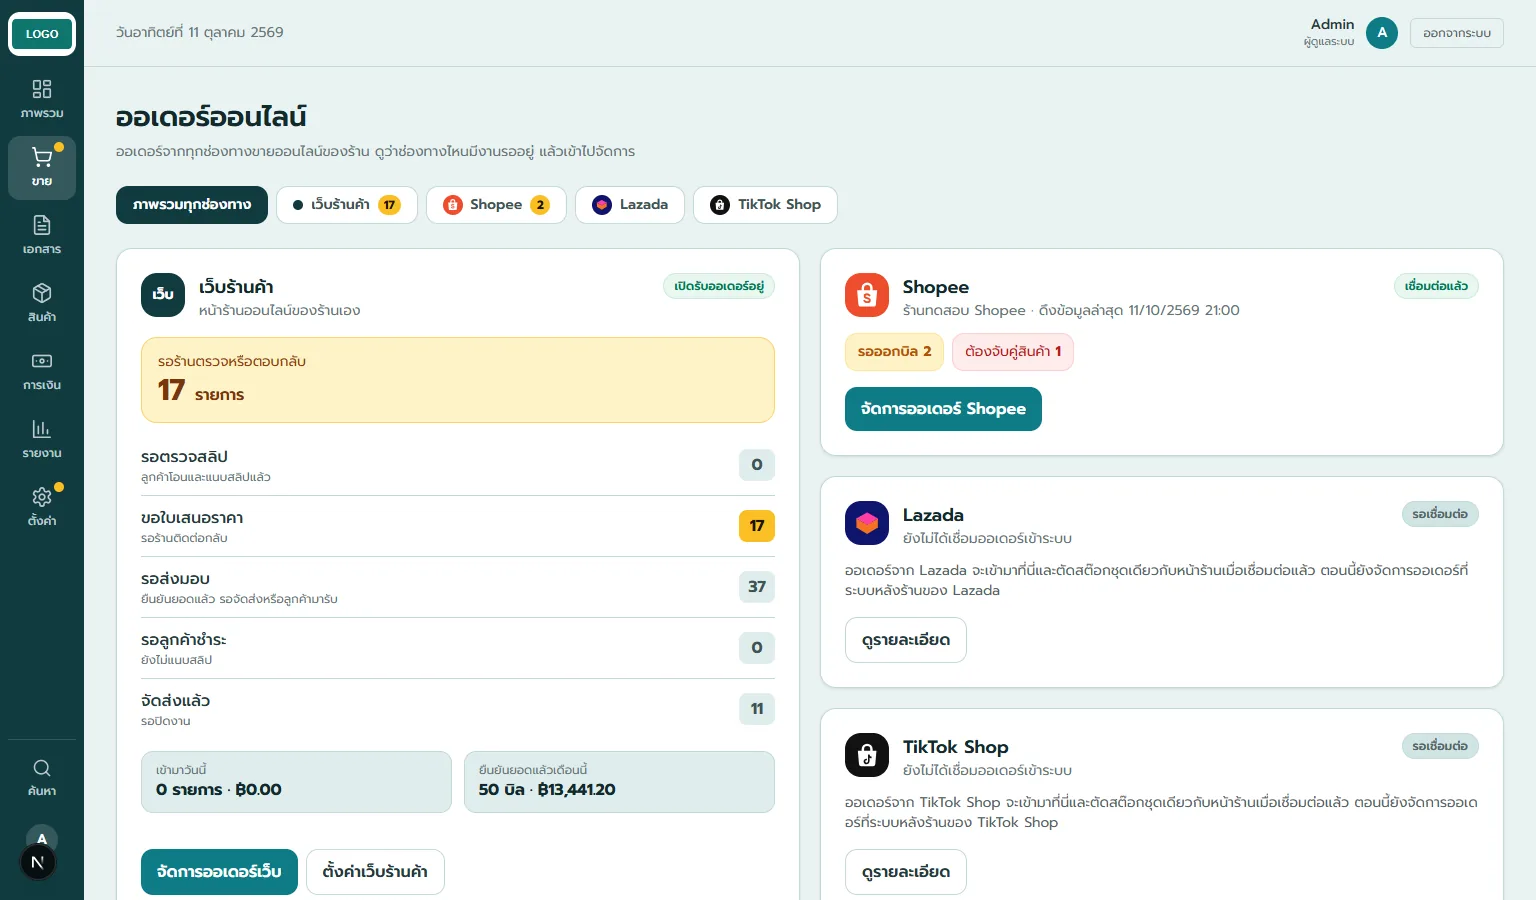Switch to the Shopee channel tab
The width and height of the screenshot is (1536, 900).
coord(496,205)
